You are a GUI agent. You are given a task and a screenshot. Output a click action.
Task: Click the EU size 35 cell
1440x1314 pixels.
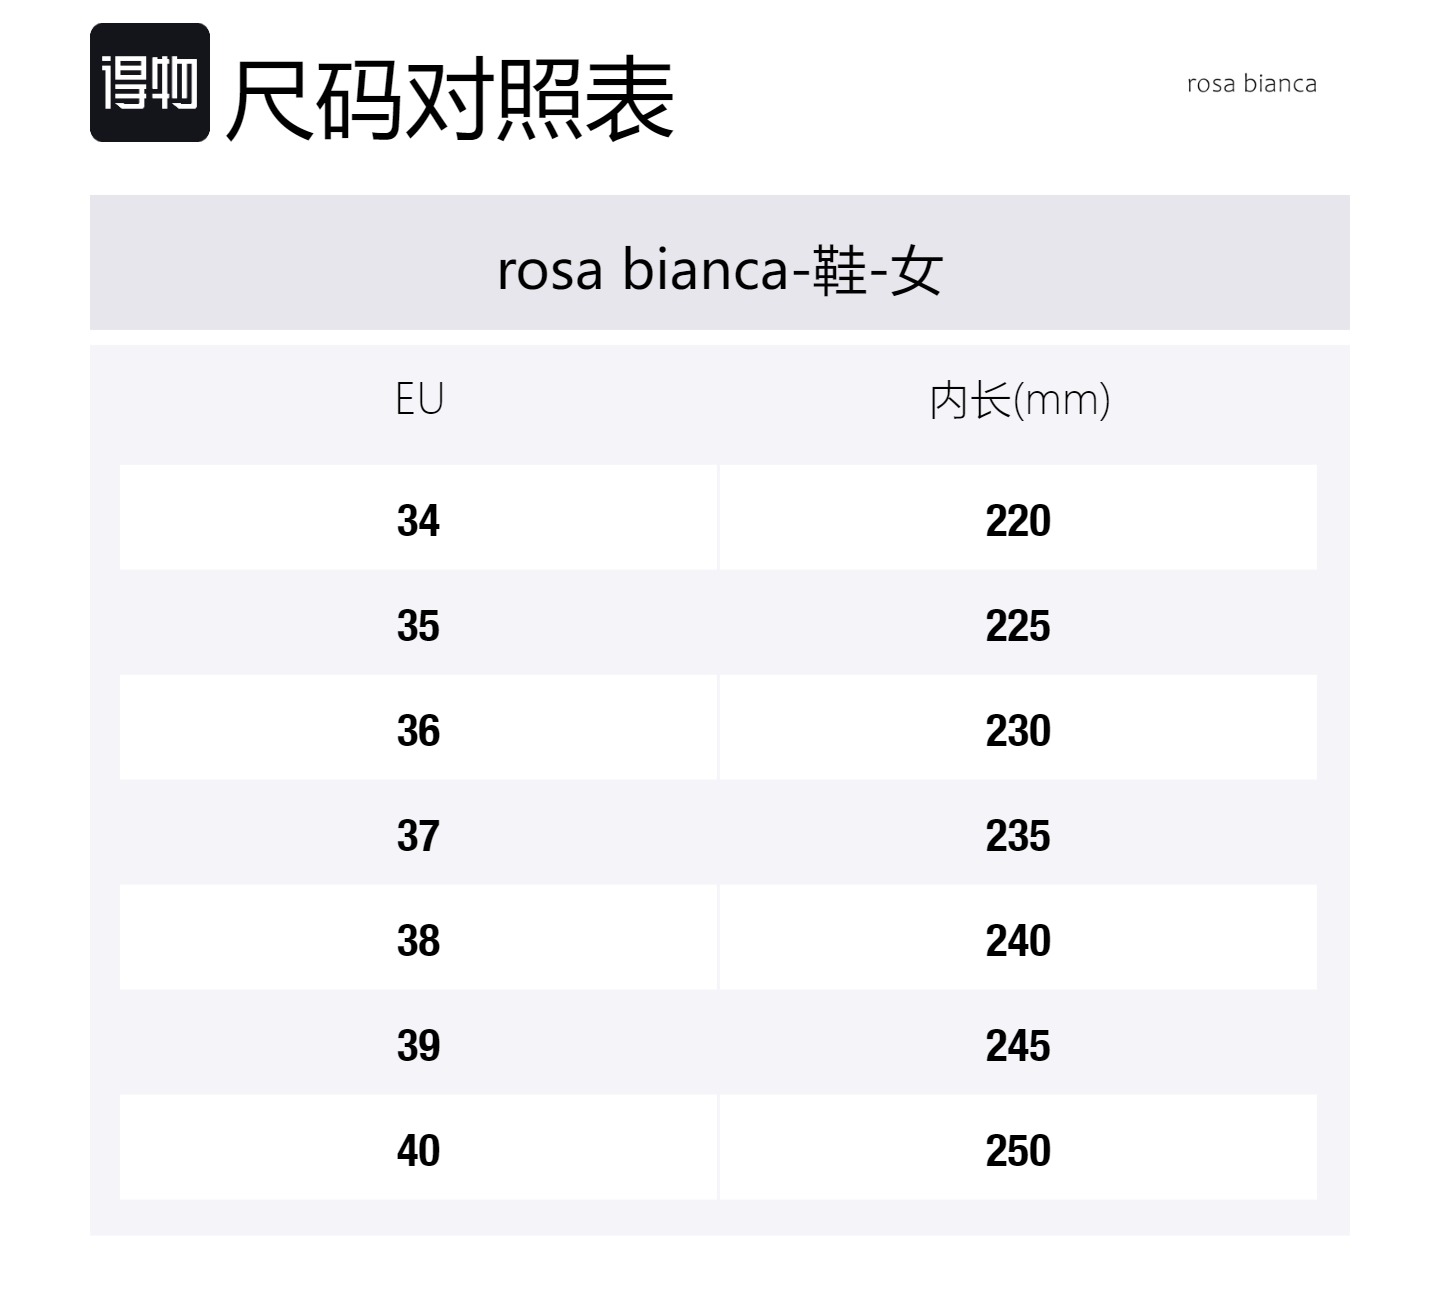click(418, 626)
